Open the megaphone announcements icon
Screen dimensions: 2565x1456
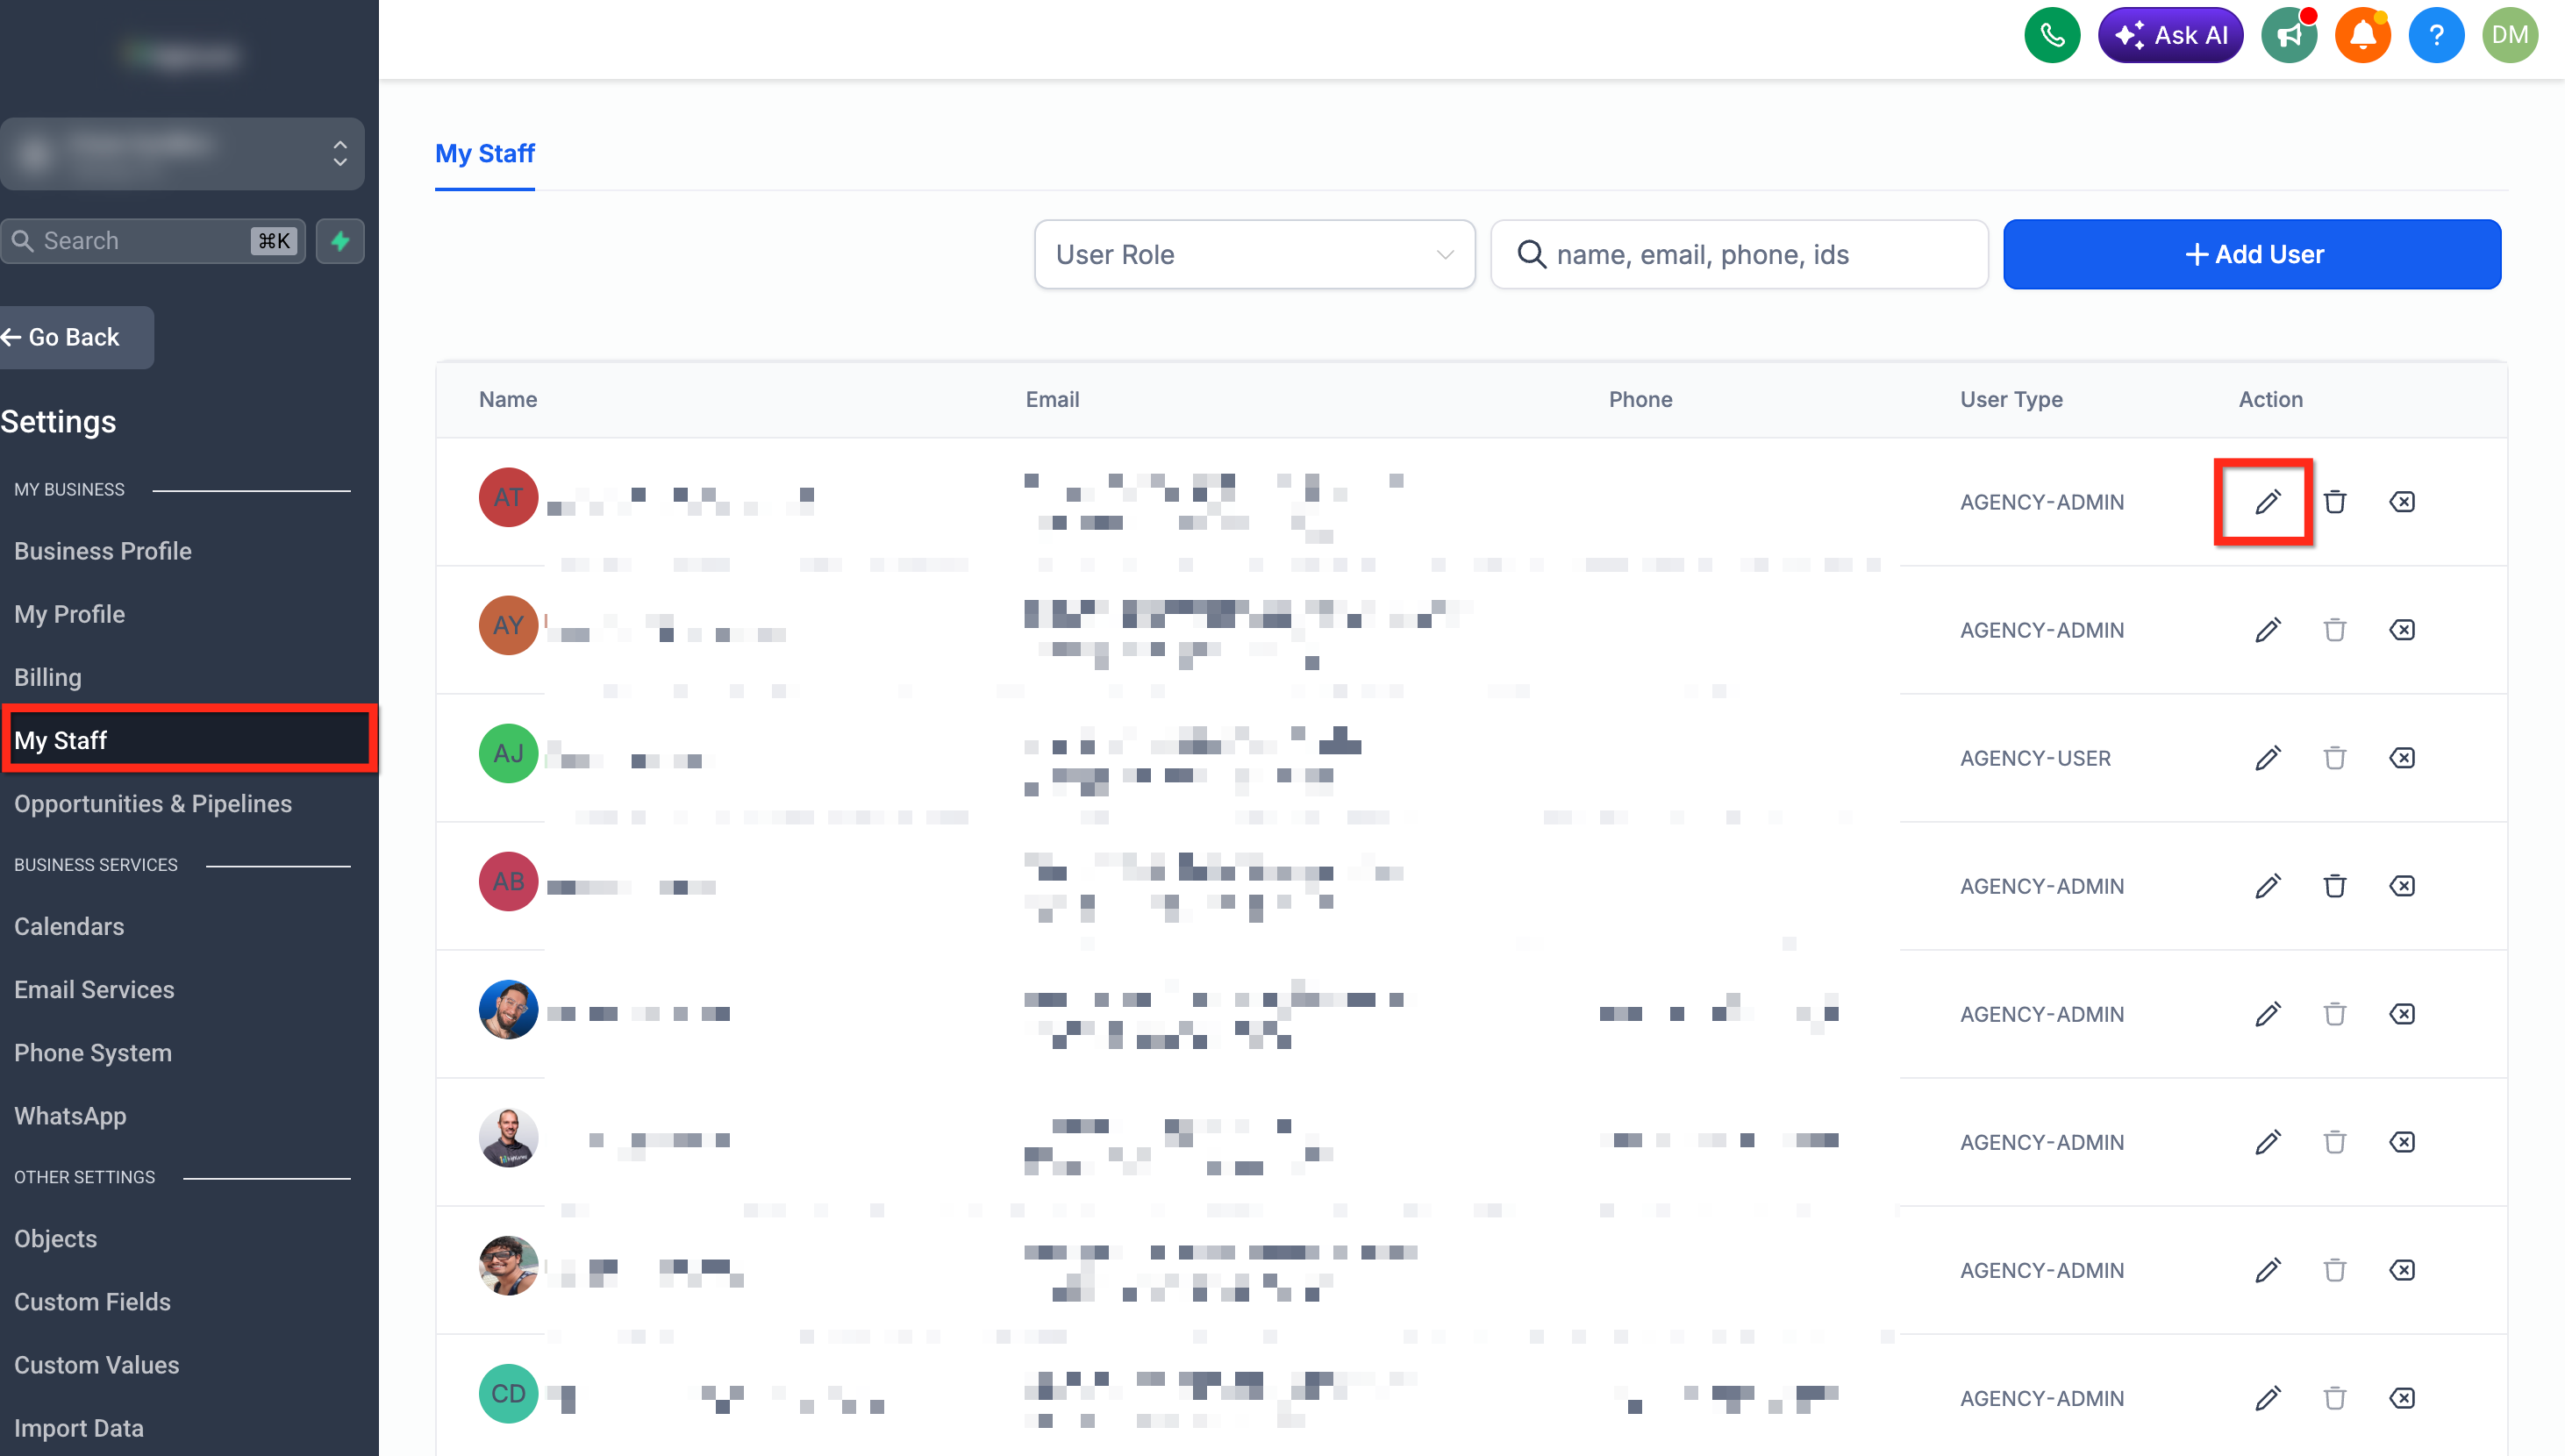2289,36
